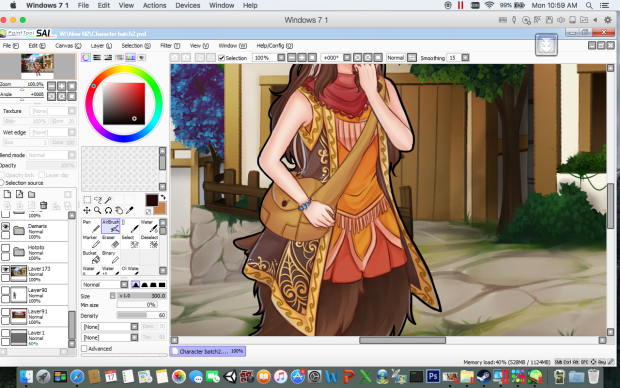
Task: Toggle the swatches panel icon
Action: 130,58
